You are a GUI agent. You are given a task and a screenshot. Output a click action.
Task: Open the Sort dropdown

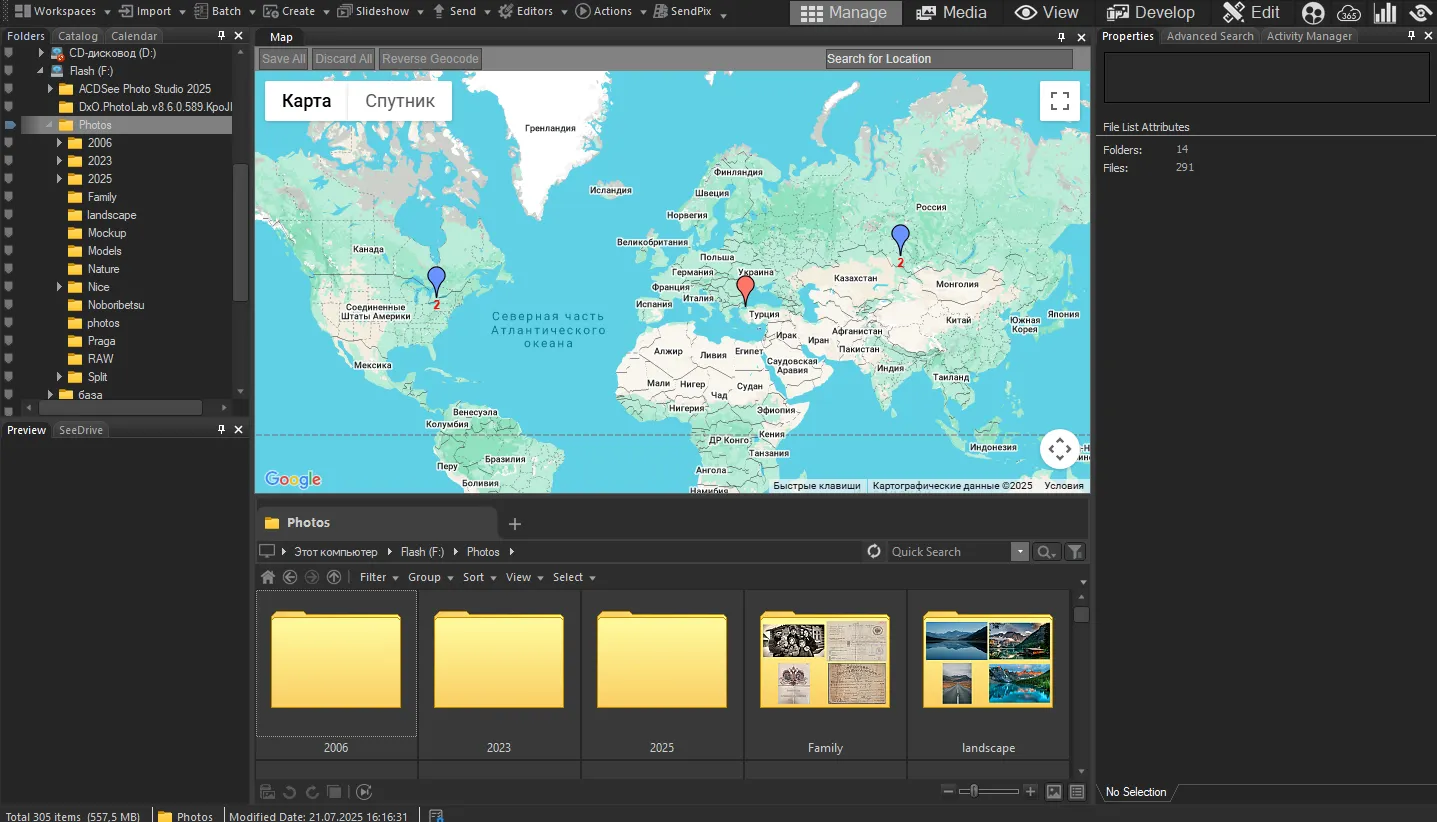[480, 577]
